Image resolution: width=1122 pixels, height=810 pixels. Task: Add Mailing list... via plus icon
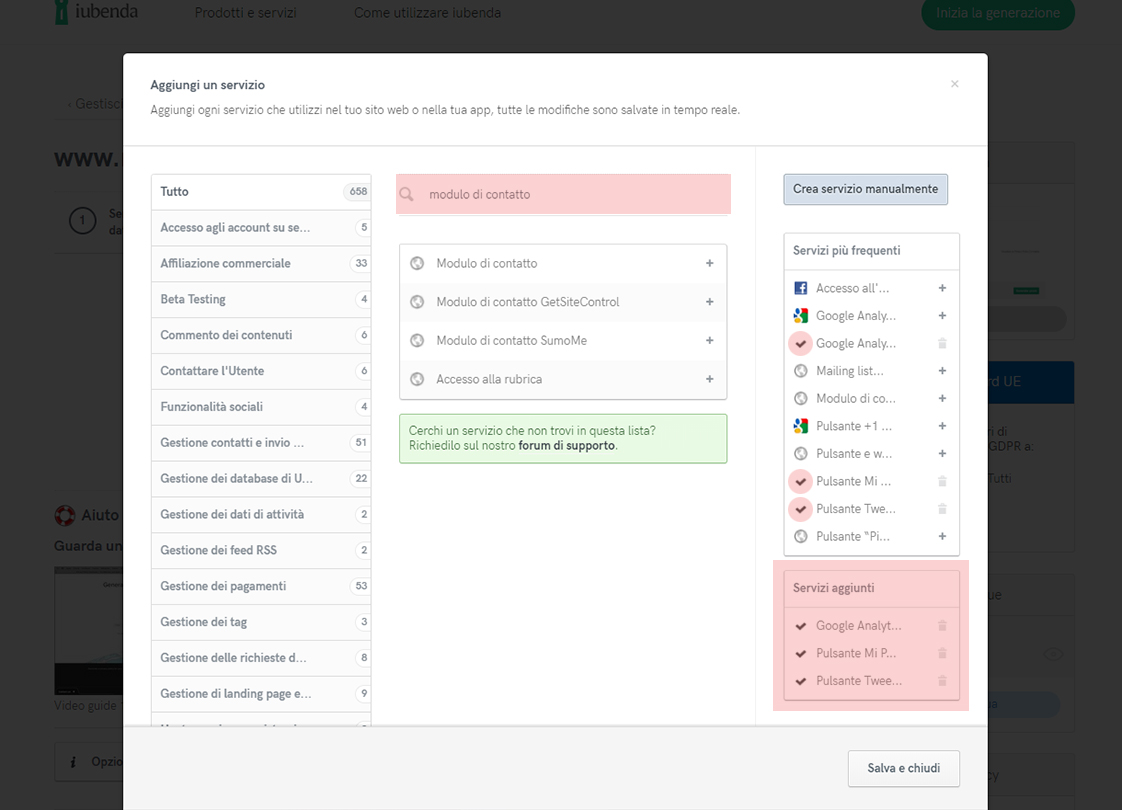coord(942,371)
